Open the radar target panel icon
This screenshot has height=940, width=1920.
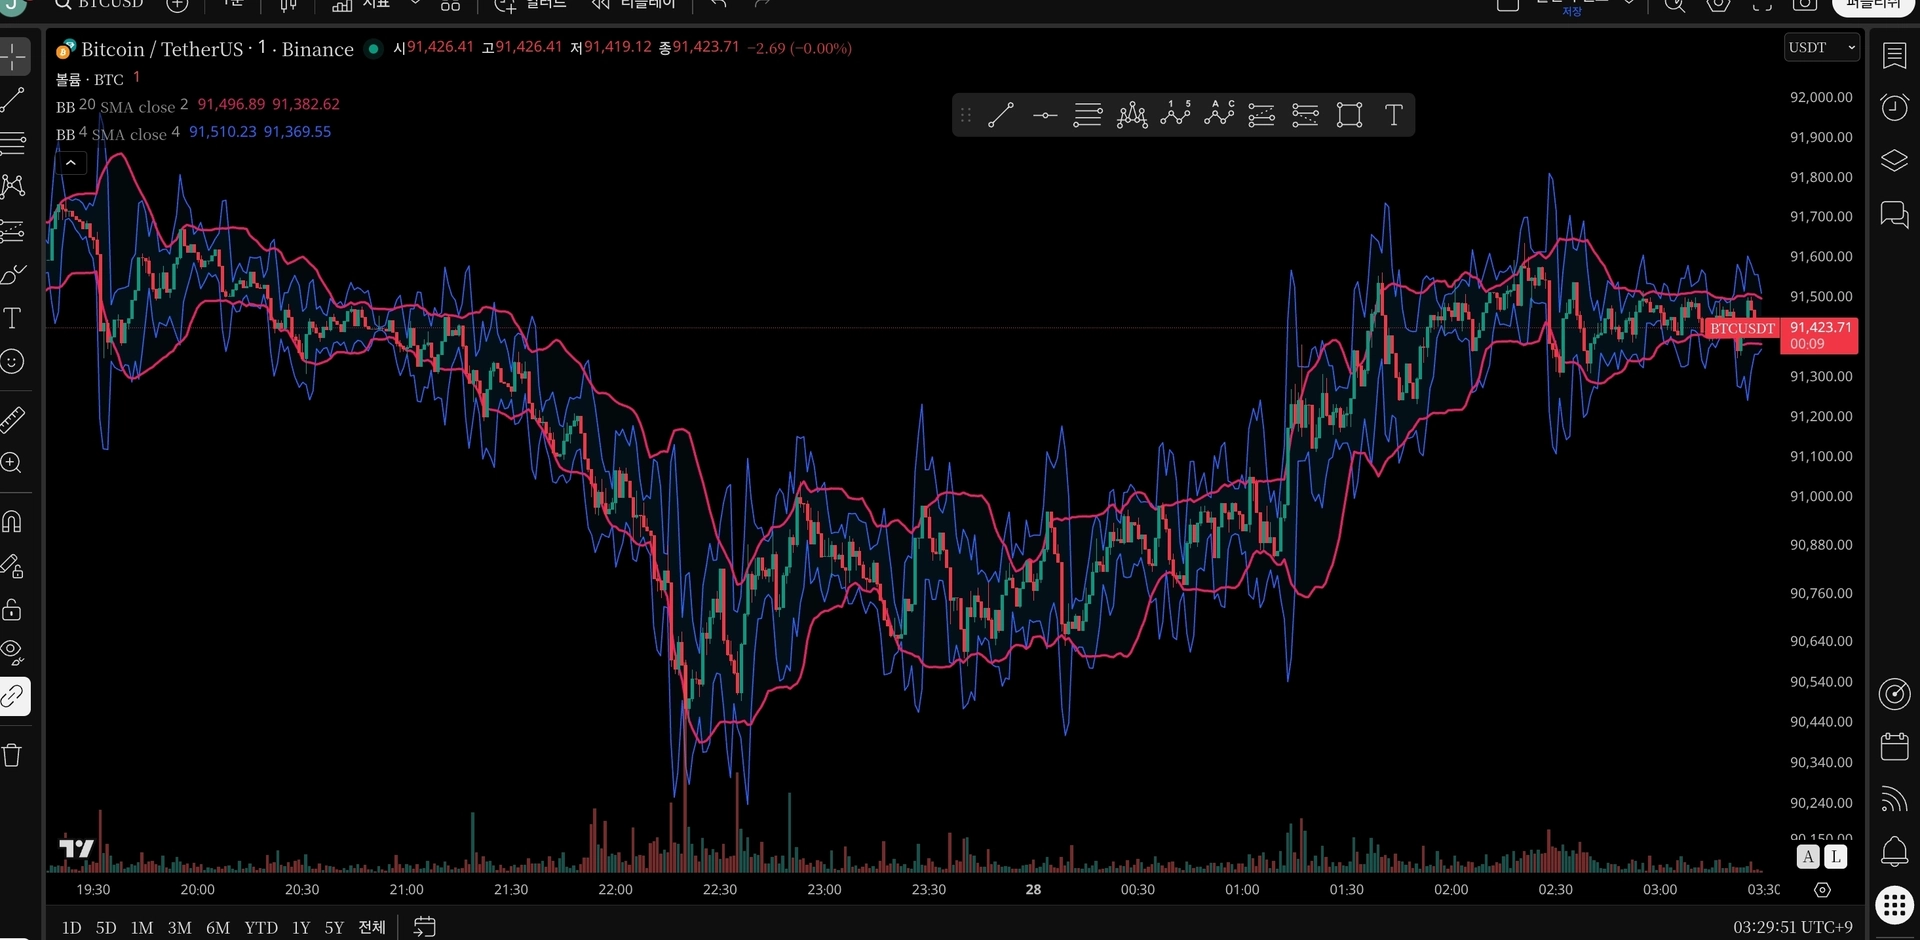pos(1894,694)
